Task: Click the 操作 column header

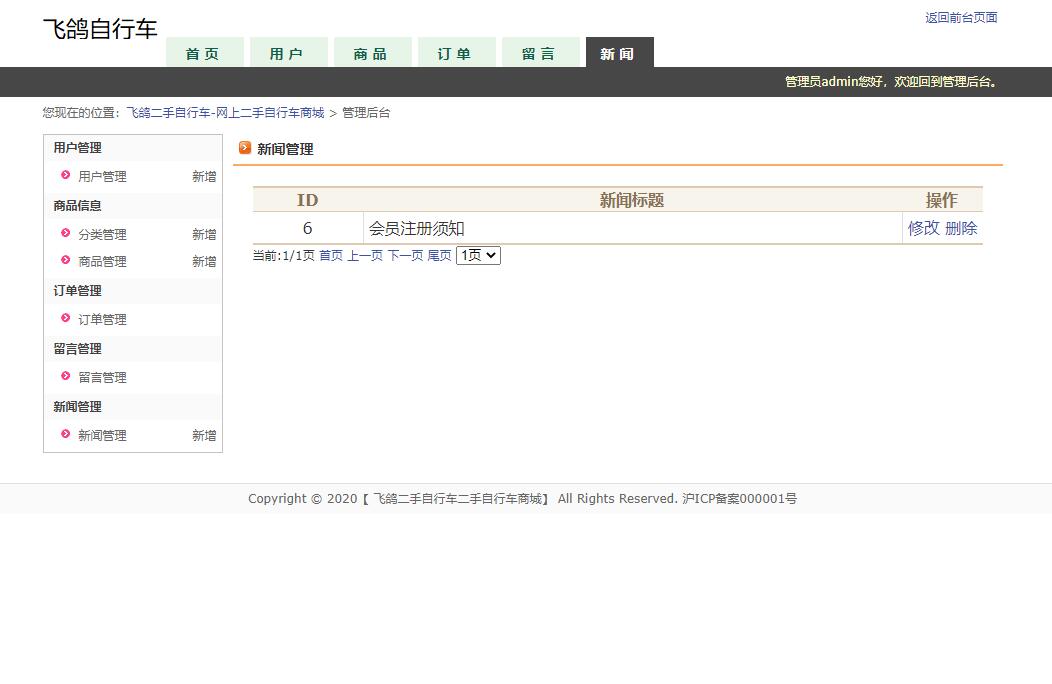Action: (942, 200)
